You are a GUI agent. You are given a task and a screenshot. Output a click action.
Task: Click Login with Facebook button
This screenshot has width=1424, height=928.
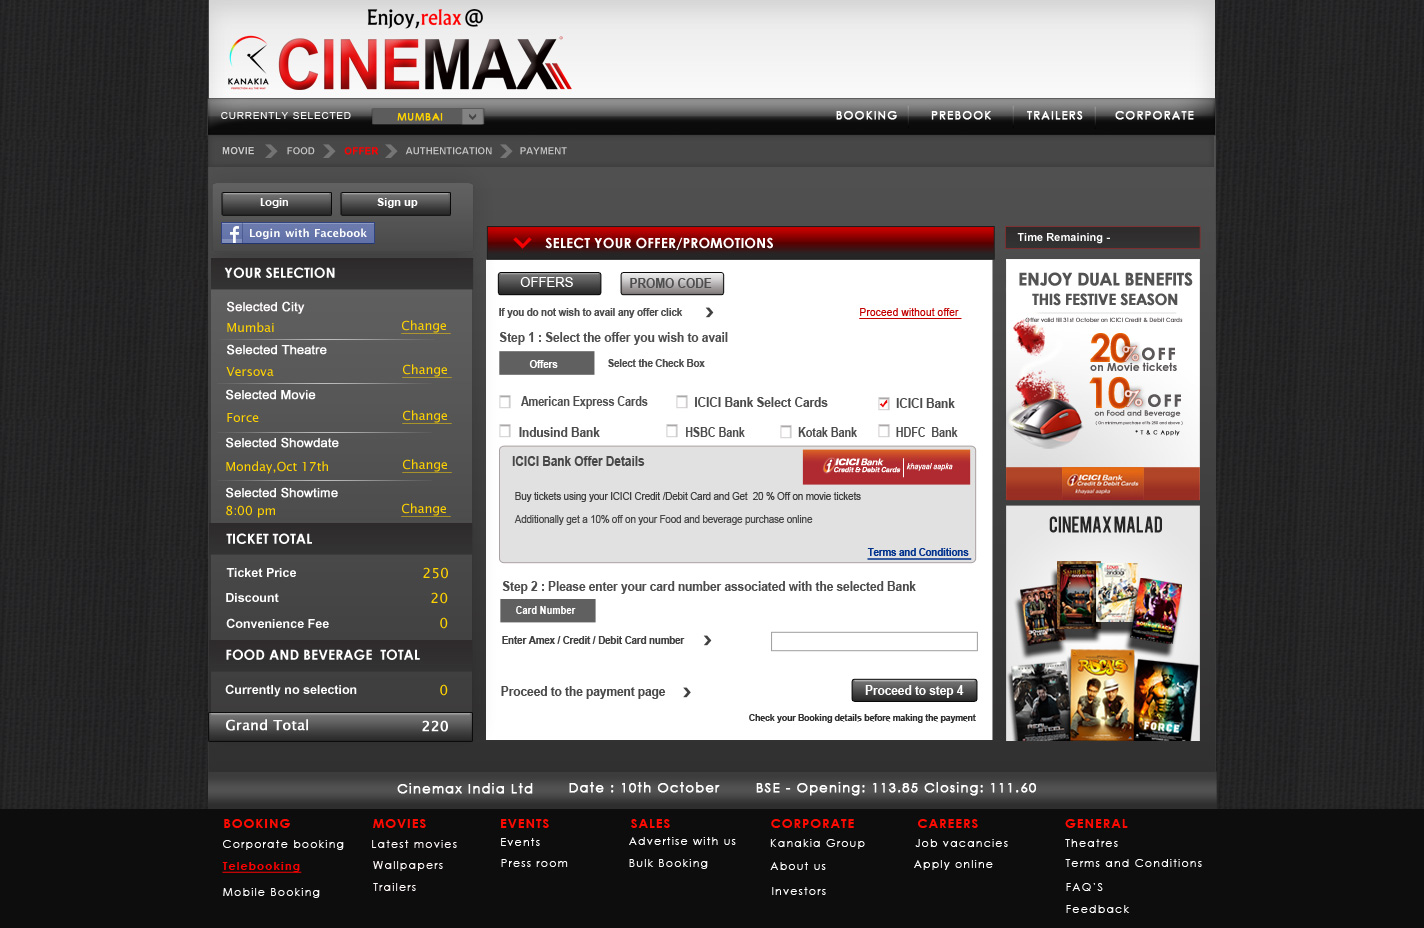(x=298, y=233)
